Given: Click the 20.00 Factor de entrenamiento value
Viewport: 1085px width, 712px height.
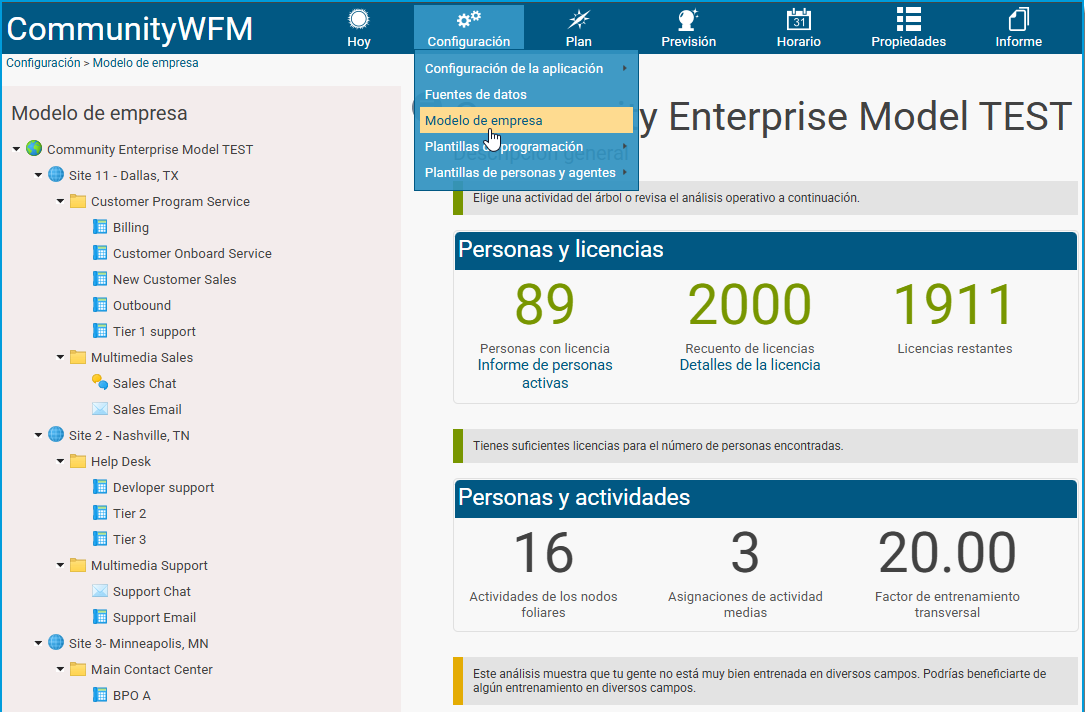Looking at the screenshot, I should pyautogui.click(x=947, y=552).
